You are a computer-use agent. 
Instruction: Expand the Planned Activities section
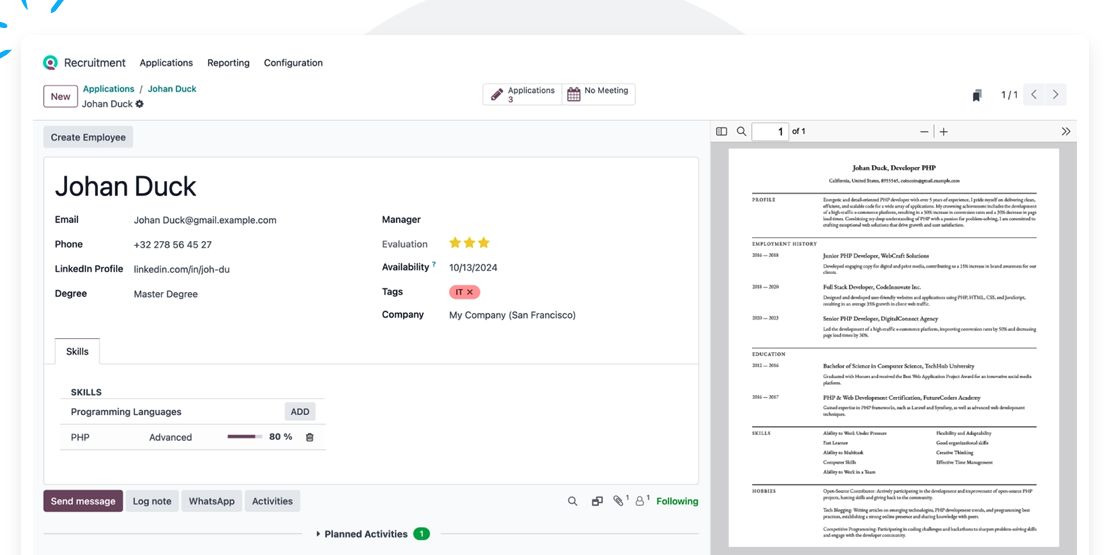(x=366, y=534)
